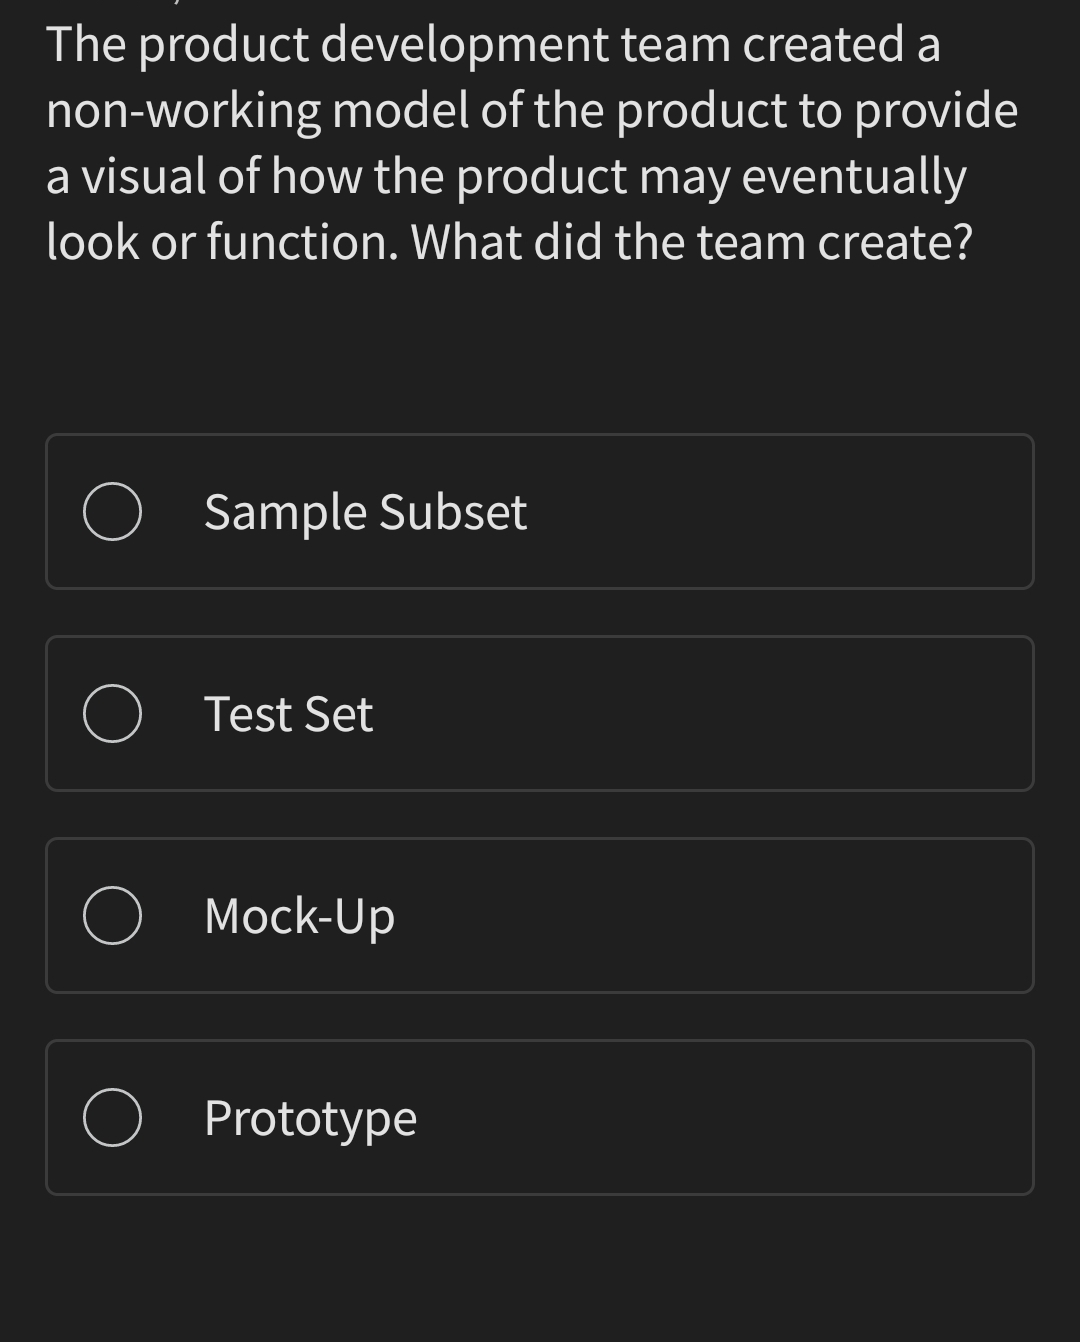
Task: Click the Prototype text label
Action: coord(310,1117)
